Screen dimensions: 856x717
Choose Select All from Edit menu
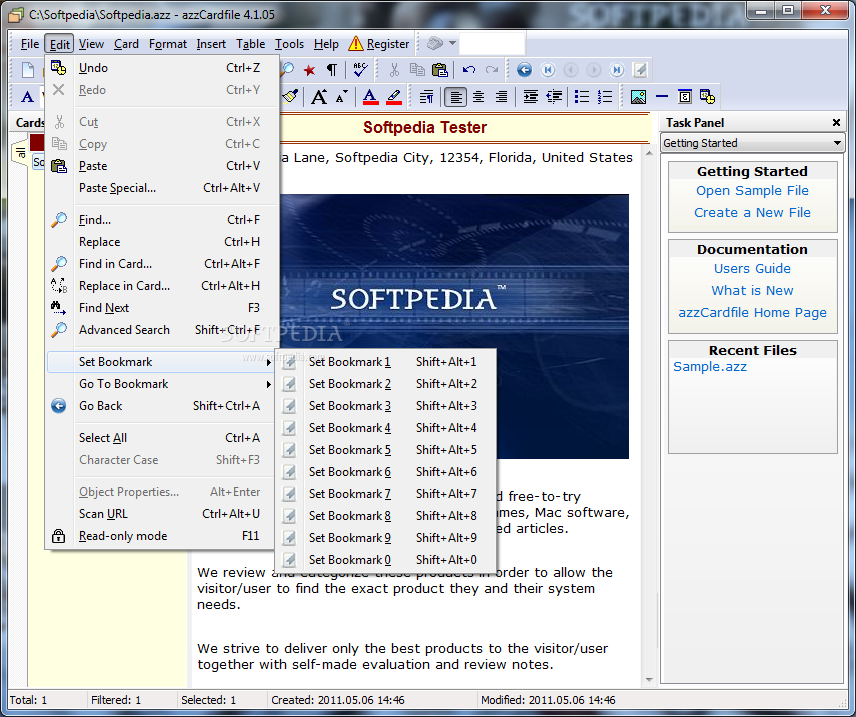coord(160,438)
